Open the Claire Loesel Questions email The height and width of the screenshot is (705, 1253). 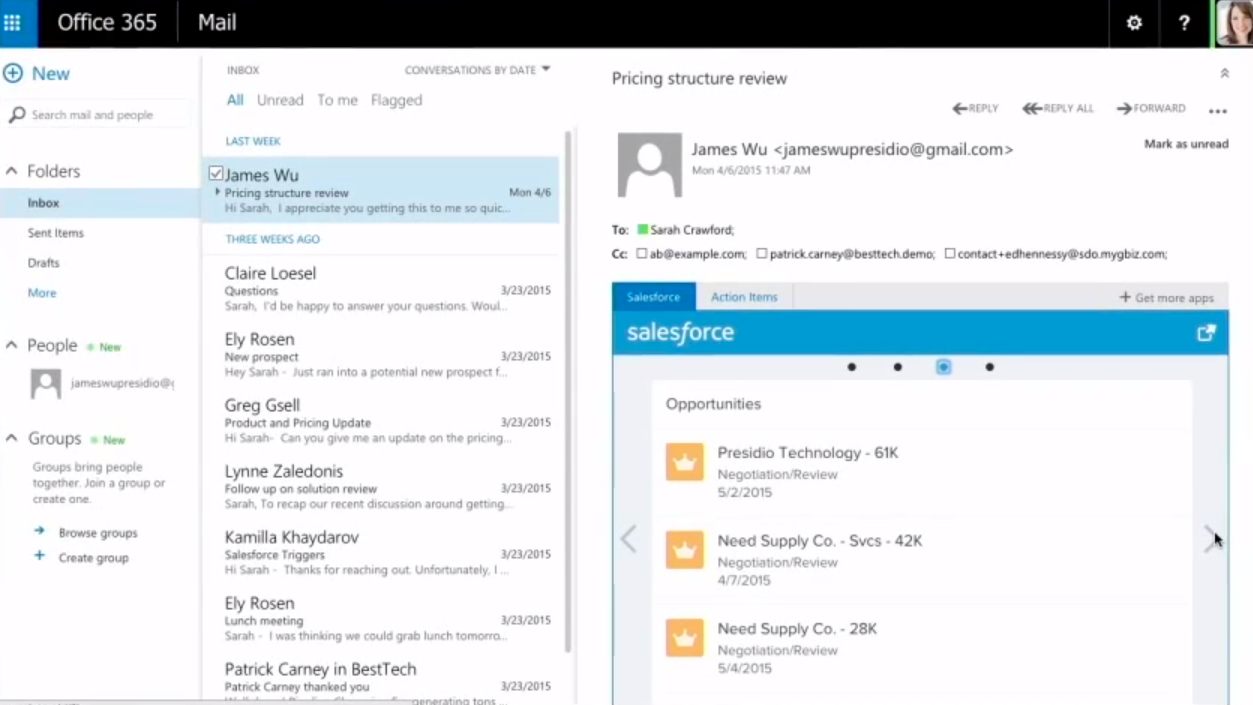(380, 289)
